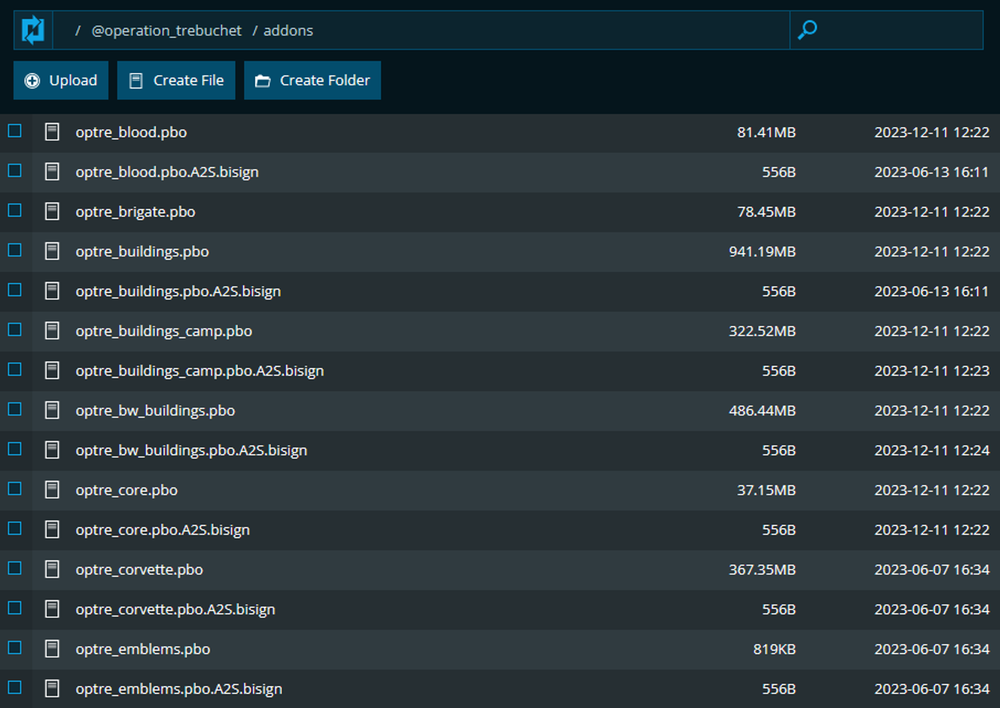This screenshot has width=1000, height=708.
Task: Click the panel logo icon in the breadcrumb bar
Action: coord(31,29)
